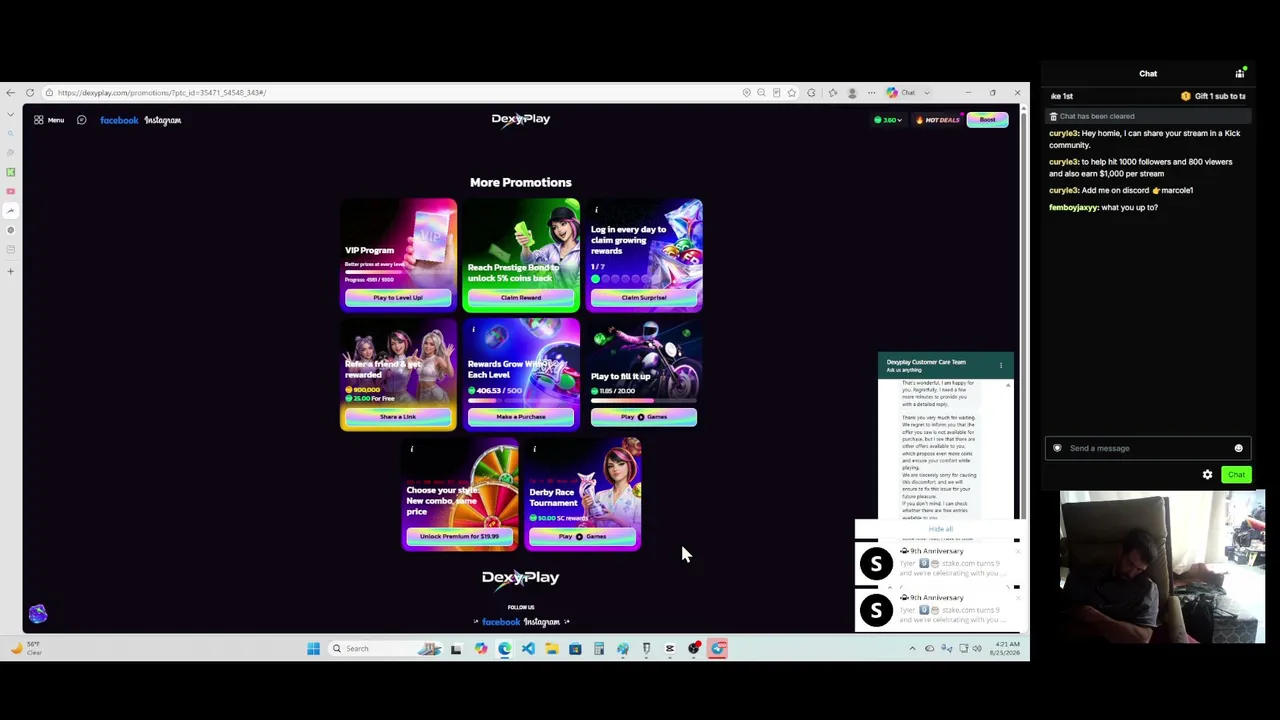The image size is (1280, 720).
Task: Open the browser profile avatar
Action: coord(852,93)
